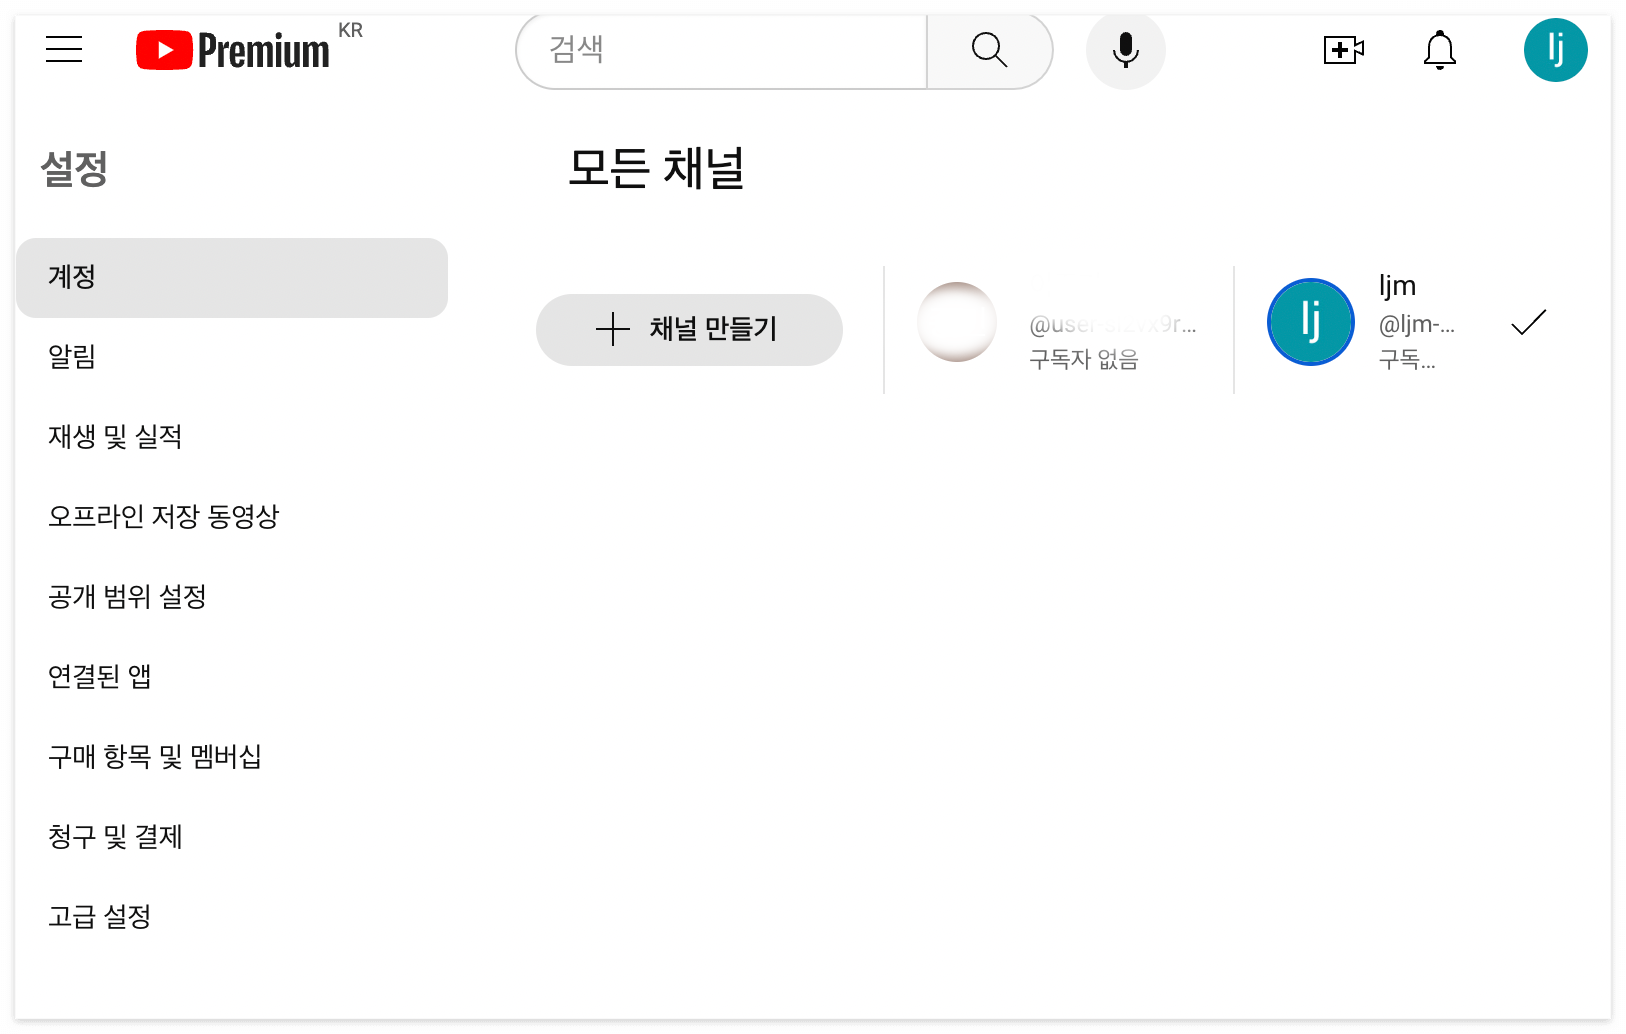Open 연결된 앱 settings
Viewport: 1626px width, 1034px height.
[x=100, y=677]
